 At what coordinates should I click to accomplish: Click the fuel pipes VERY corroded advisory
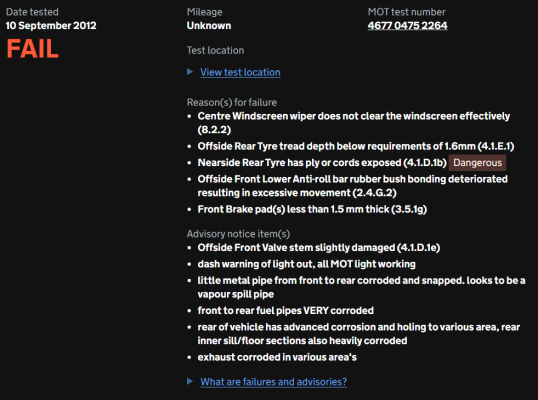[x=285, y=311]
